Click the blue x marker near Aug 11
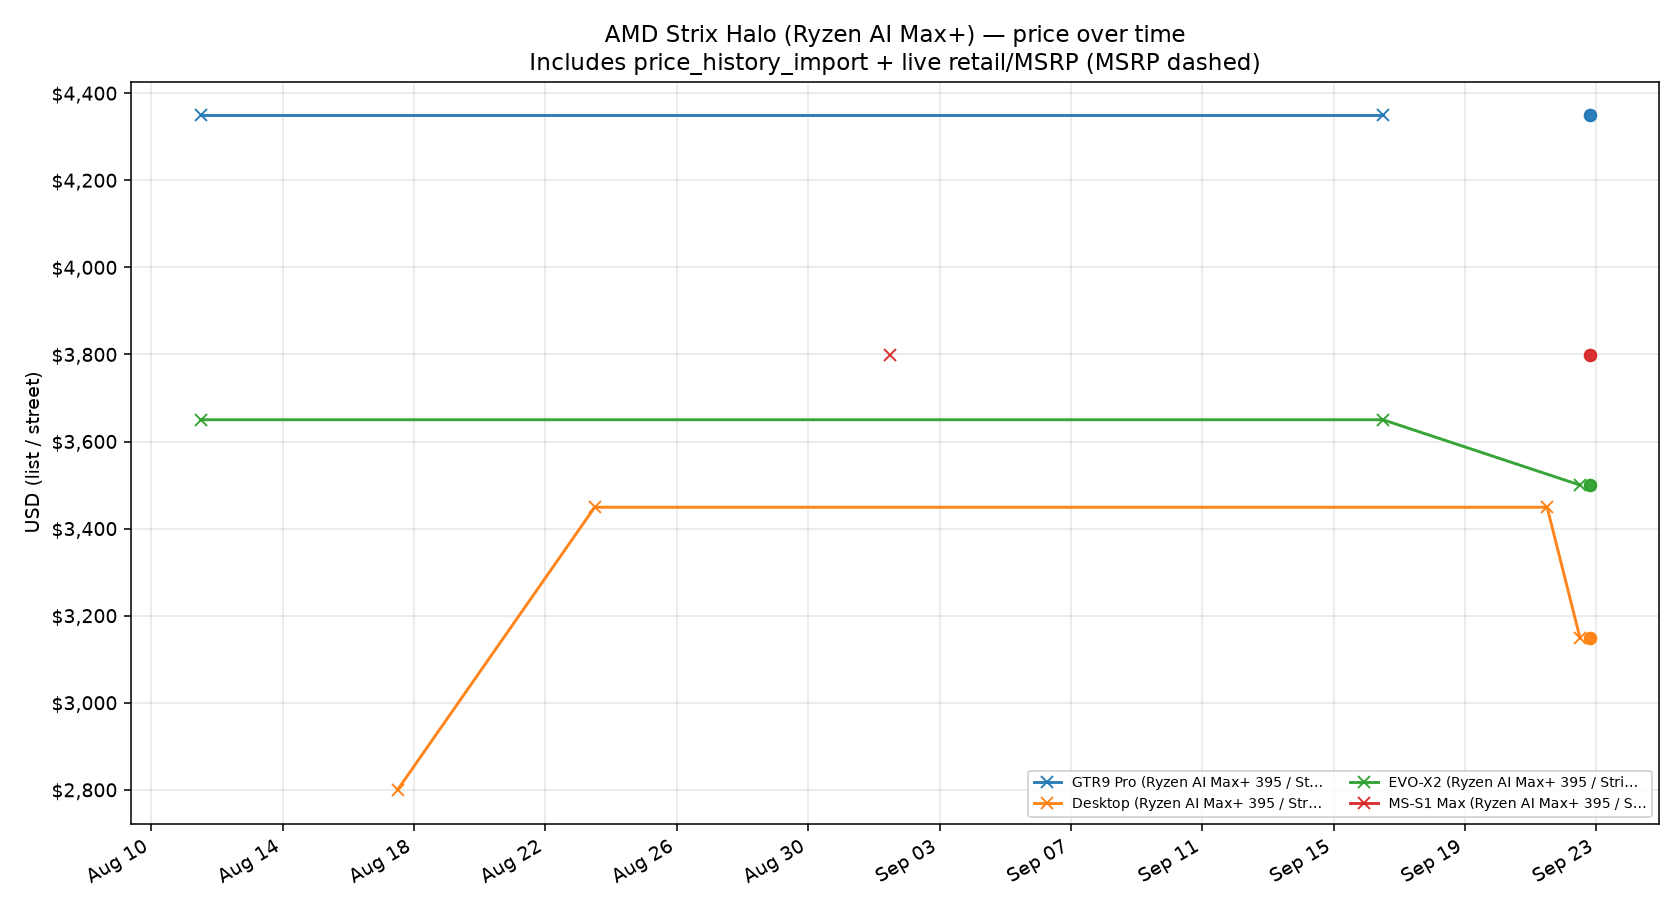This screenshot has width=1680, height=910. coord(201,115)
